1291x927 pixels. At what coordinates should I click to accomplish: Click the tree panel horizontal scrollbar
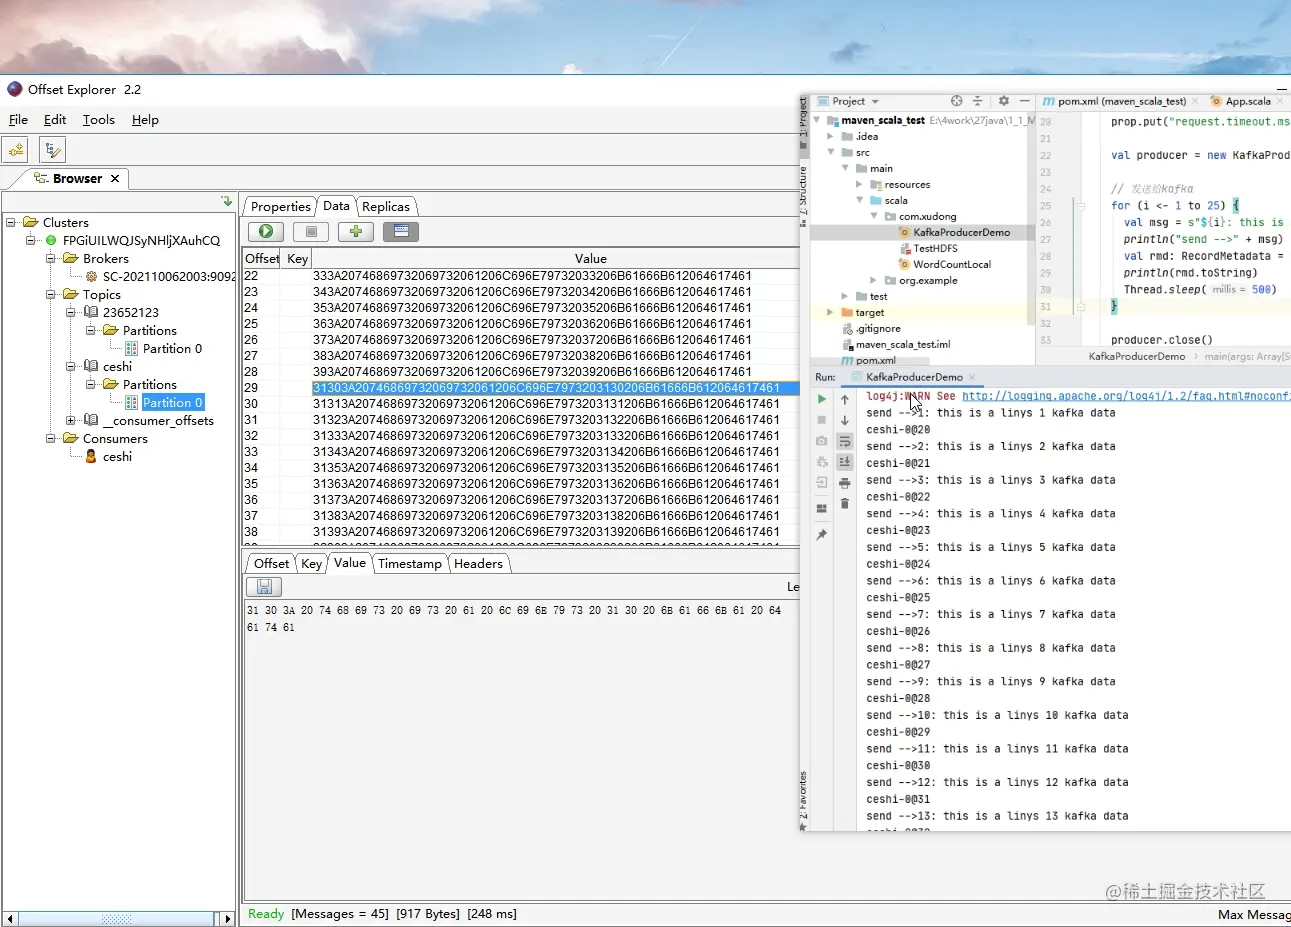pyautogui.click(x=118, y=918)
